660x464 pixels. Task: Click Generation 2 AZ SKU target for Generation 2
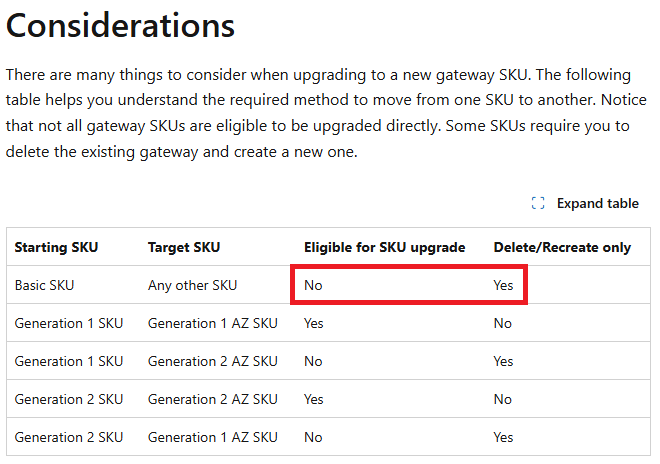coord(212,399)
